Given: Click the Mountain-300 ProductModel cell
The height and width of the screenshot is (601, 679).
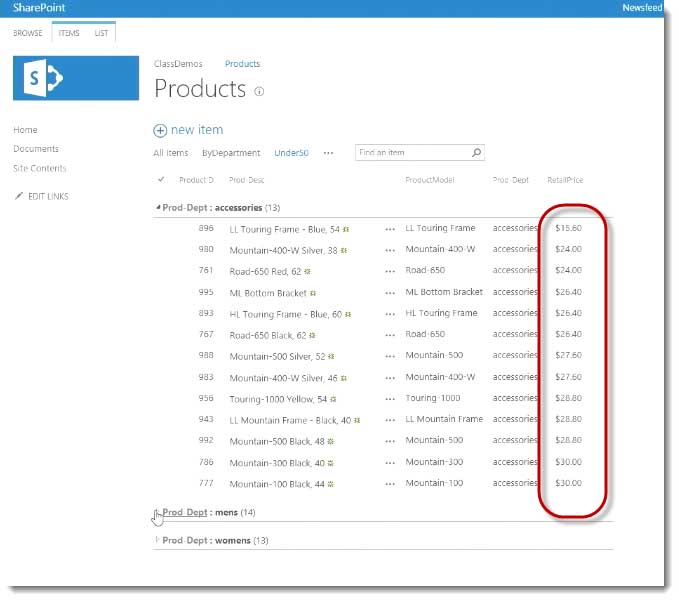Looking at the screenshot, I should [434, 462].
